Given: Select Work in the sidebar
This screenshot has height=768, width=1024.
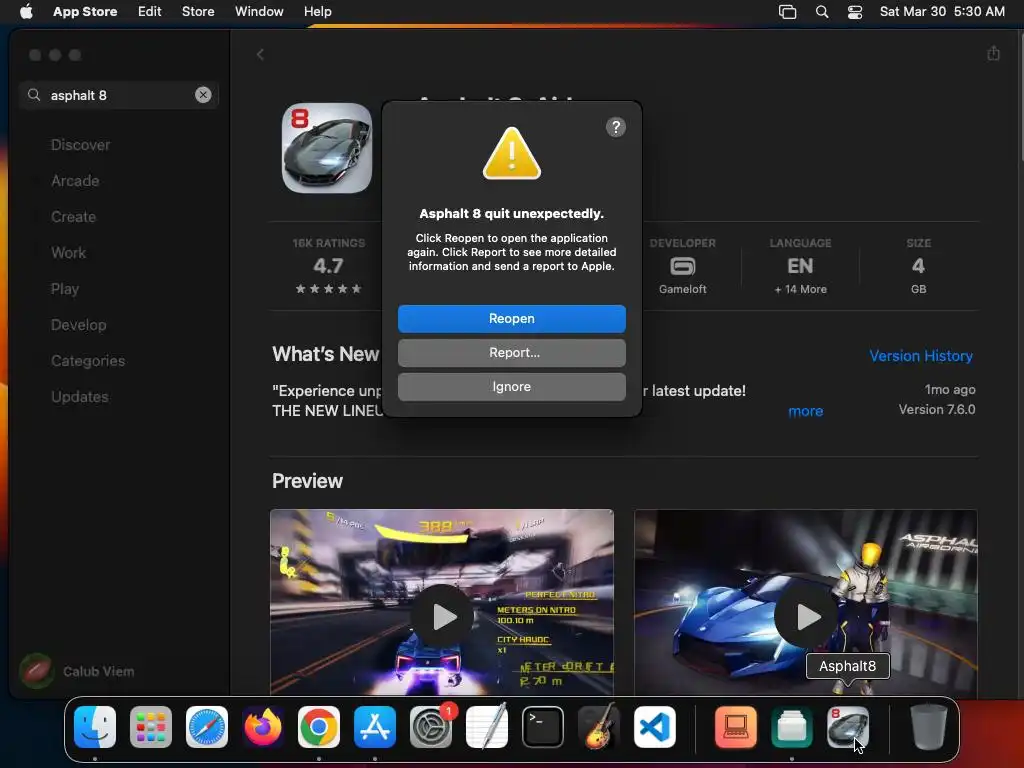Looking at the screenshot, I should 68,252.
